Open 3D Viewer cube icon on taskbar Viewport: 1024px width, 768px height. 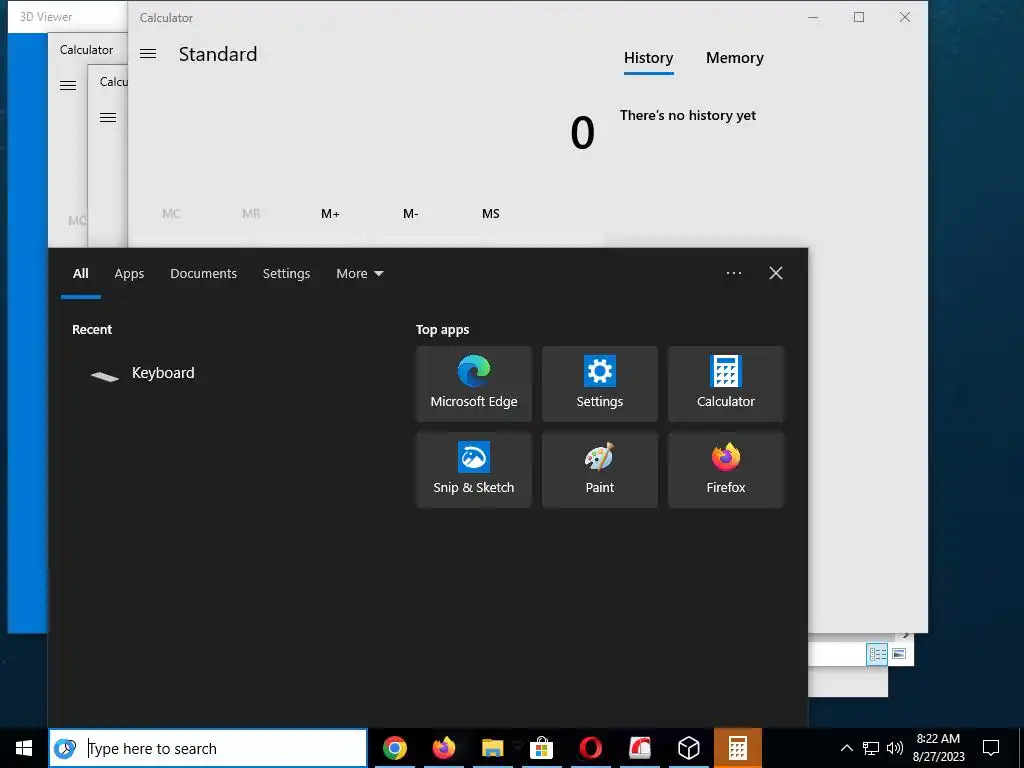point(688,748)
